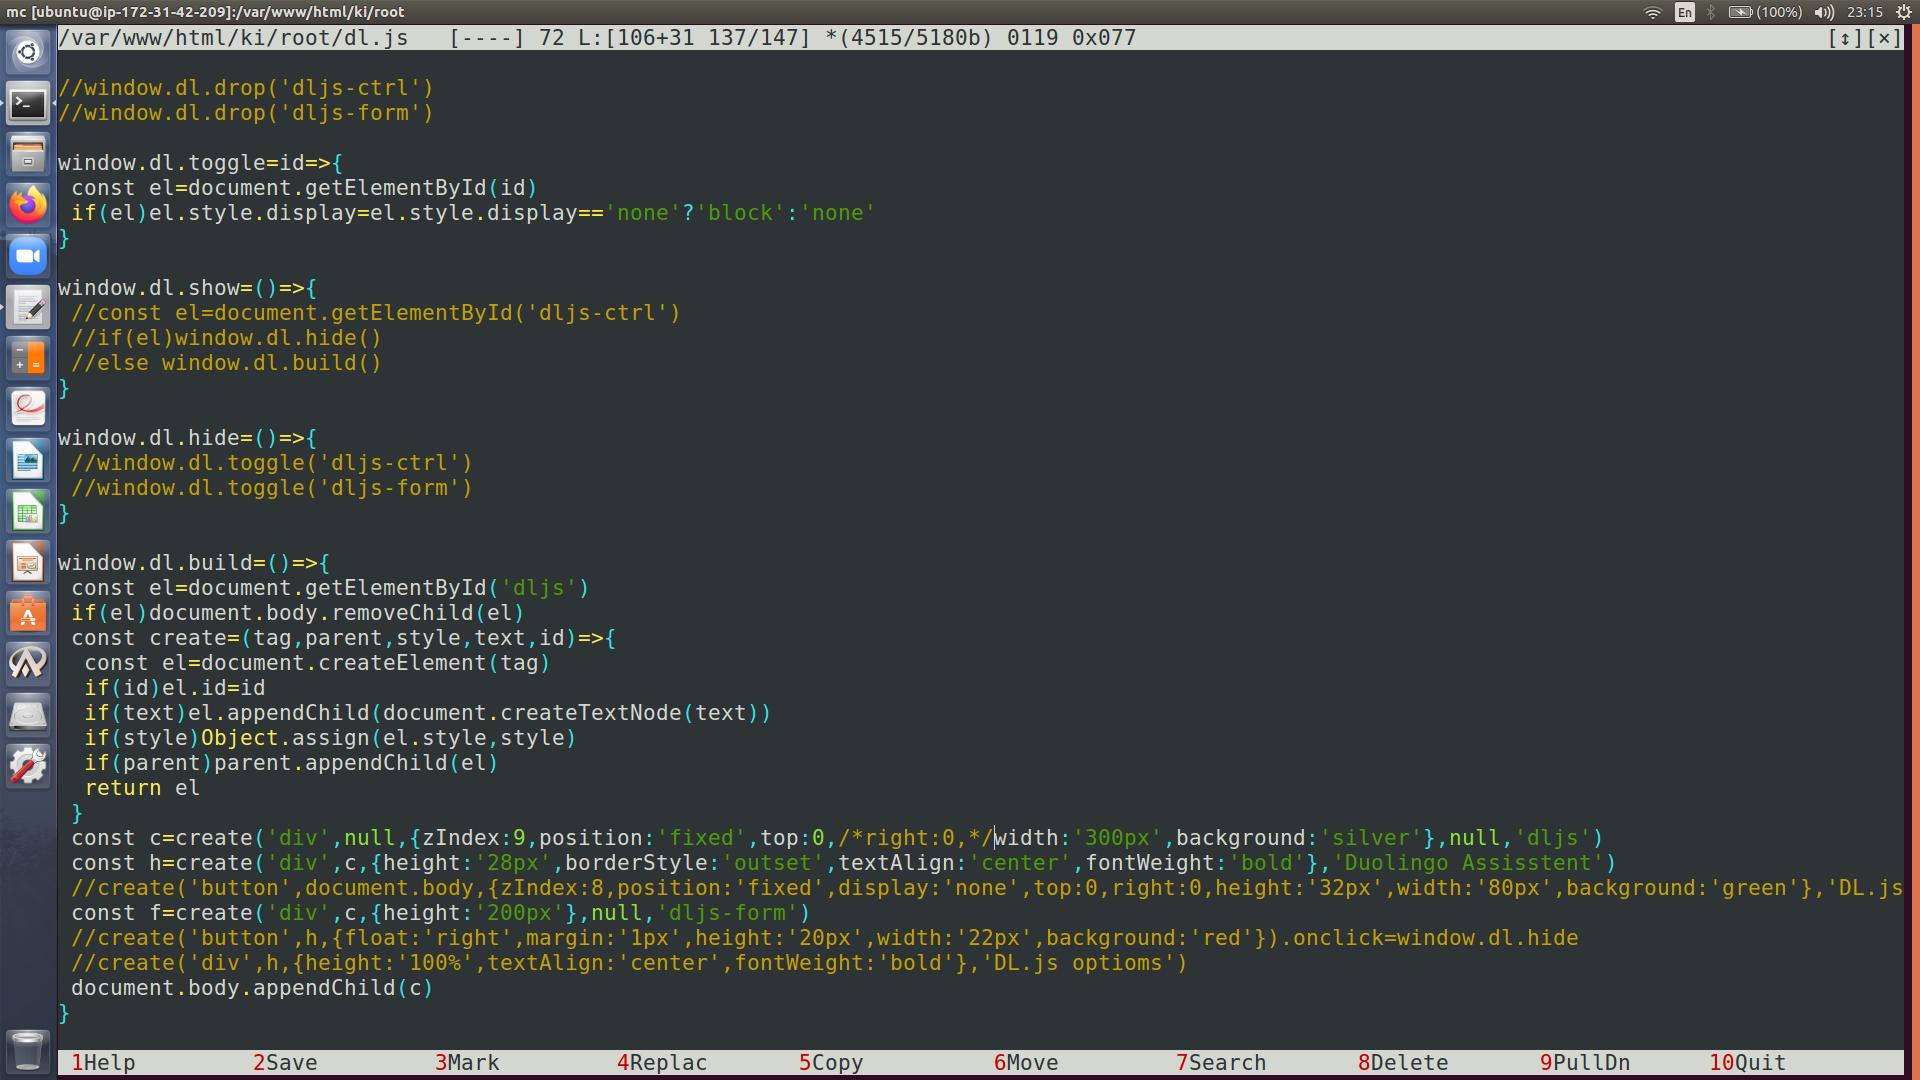This screenshot has height=1080, width=1920.
Task: Open the En keyboard layout indicator
Action: pos(1685,12)
